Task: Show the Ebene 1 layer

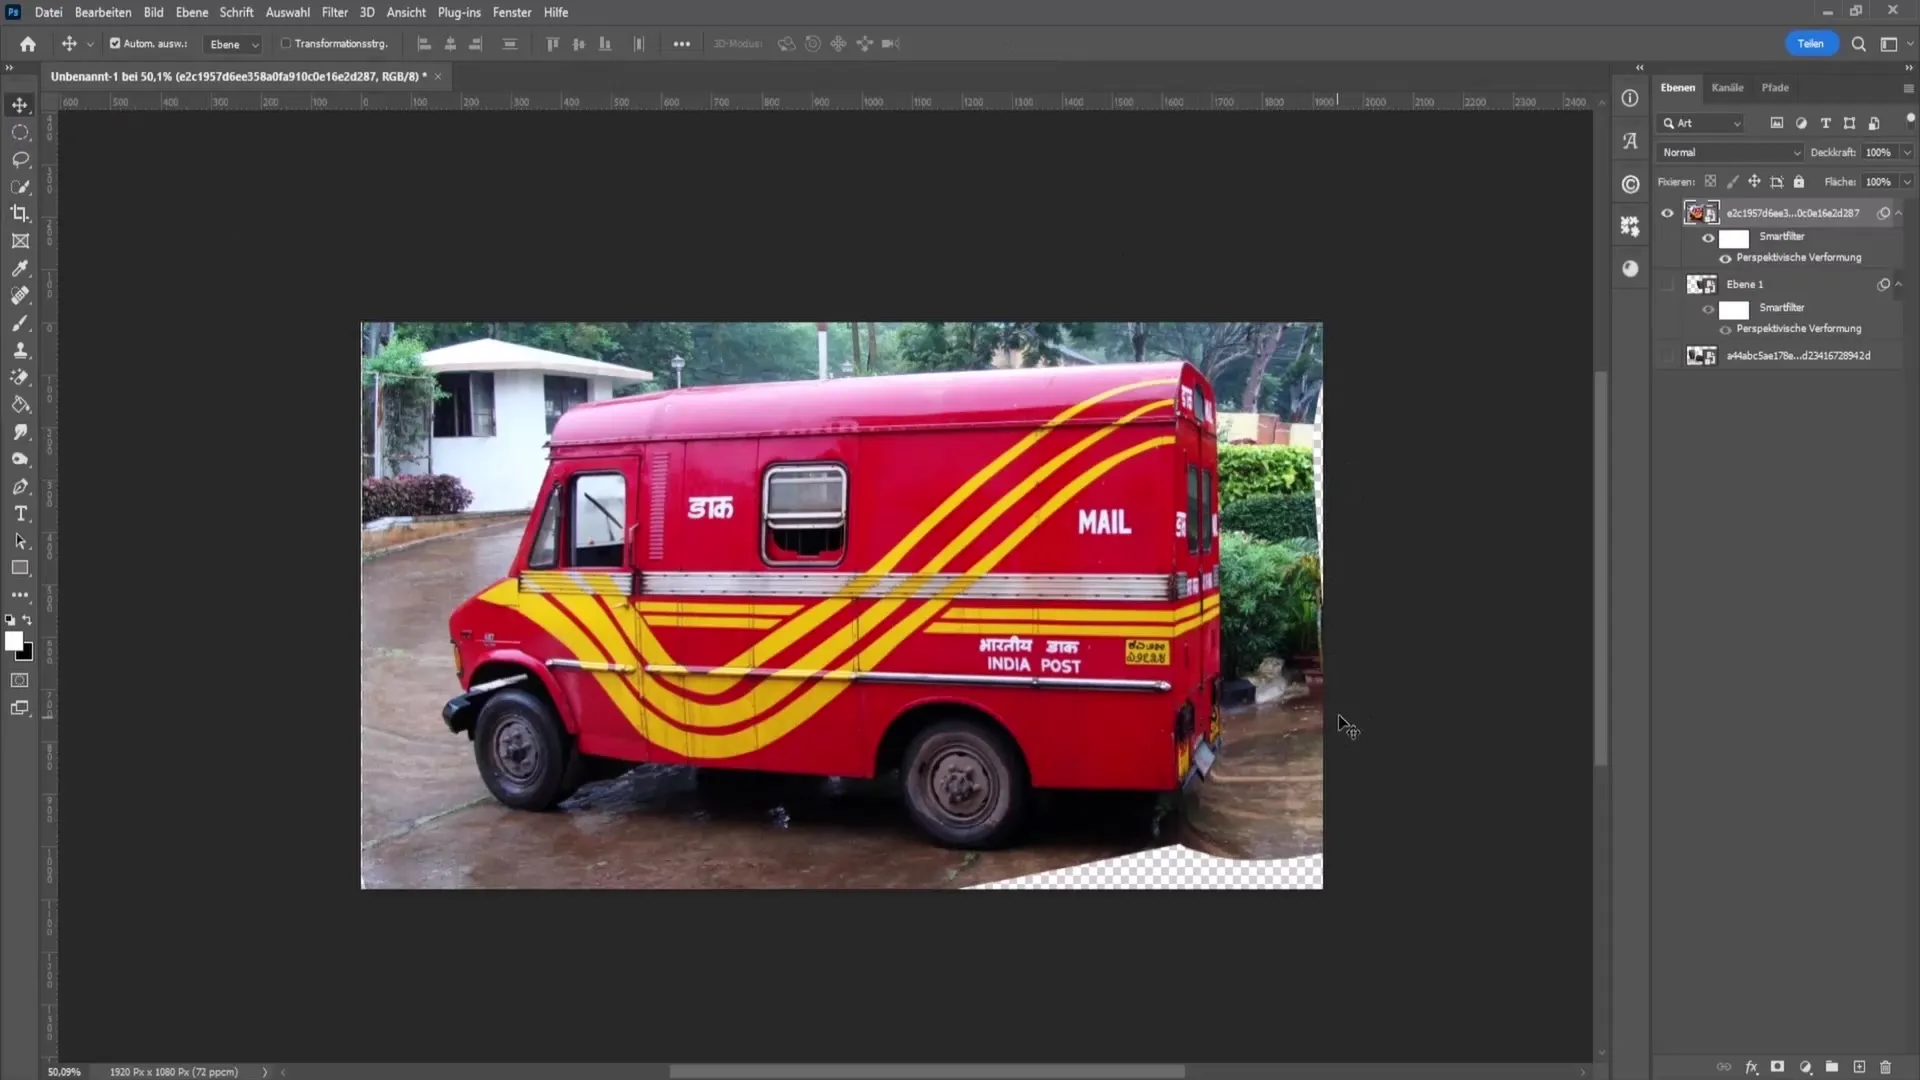Action: [1667, 285]
